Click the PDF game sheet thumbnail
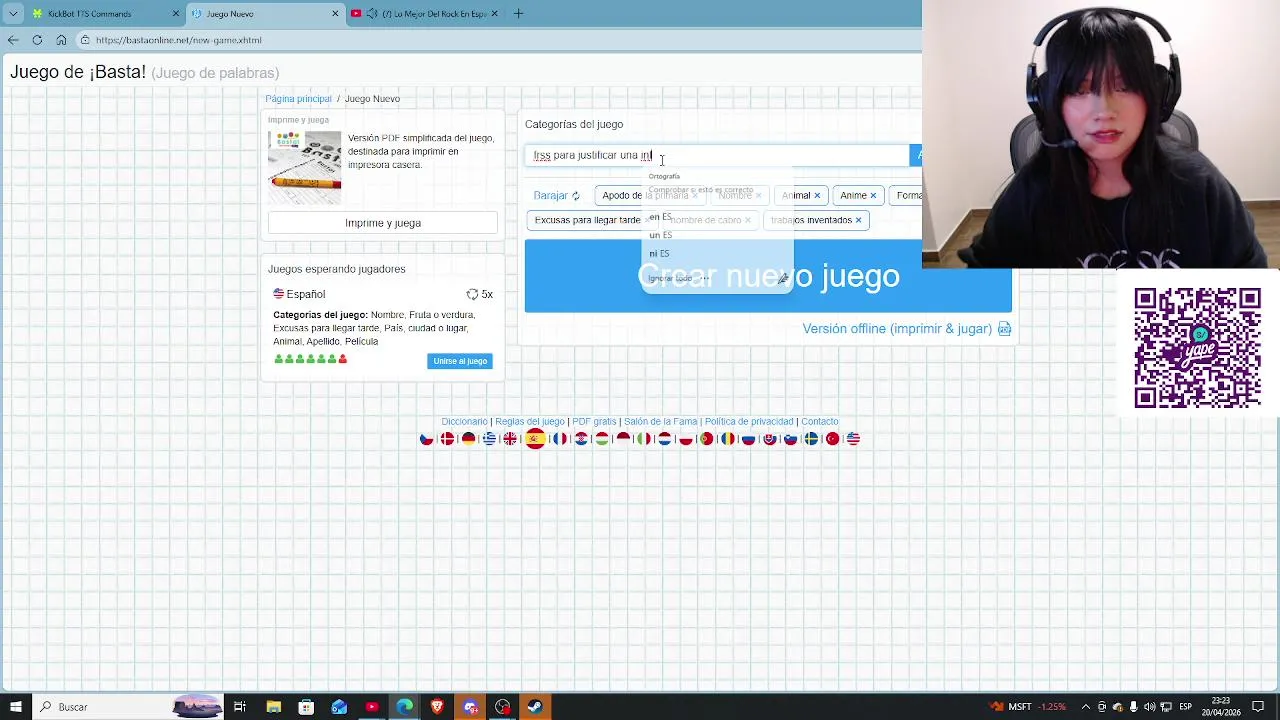This screenshot has width=1280, height=720. [304, 167]
